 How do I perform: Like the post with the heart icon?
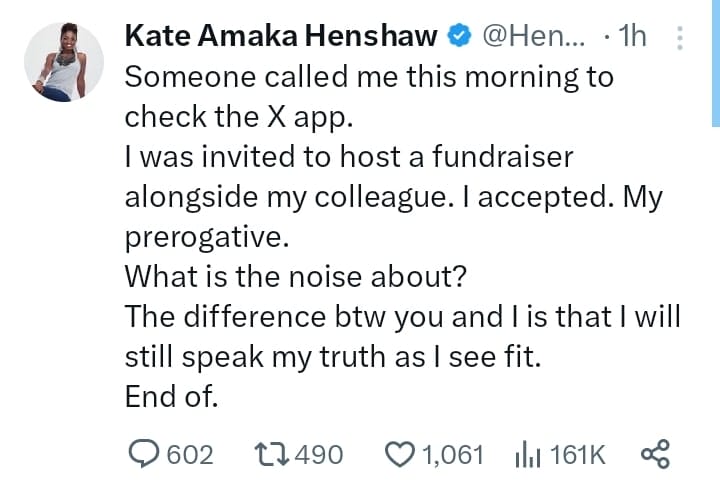[x=400, y=455]
